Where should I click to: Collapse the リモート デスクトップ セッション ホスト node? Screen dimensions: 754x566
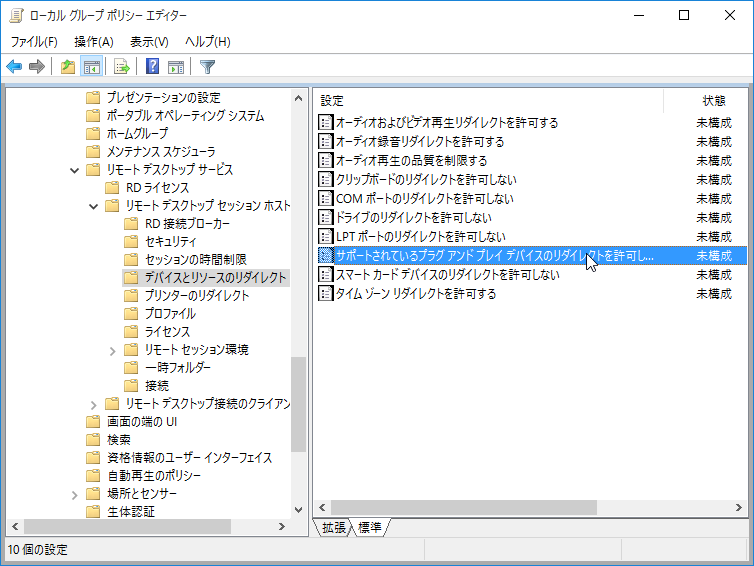click(94, 206)
